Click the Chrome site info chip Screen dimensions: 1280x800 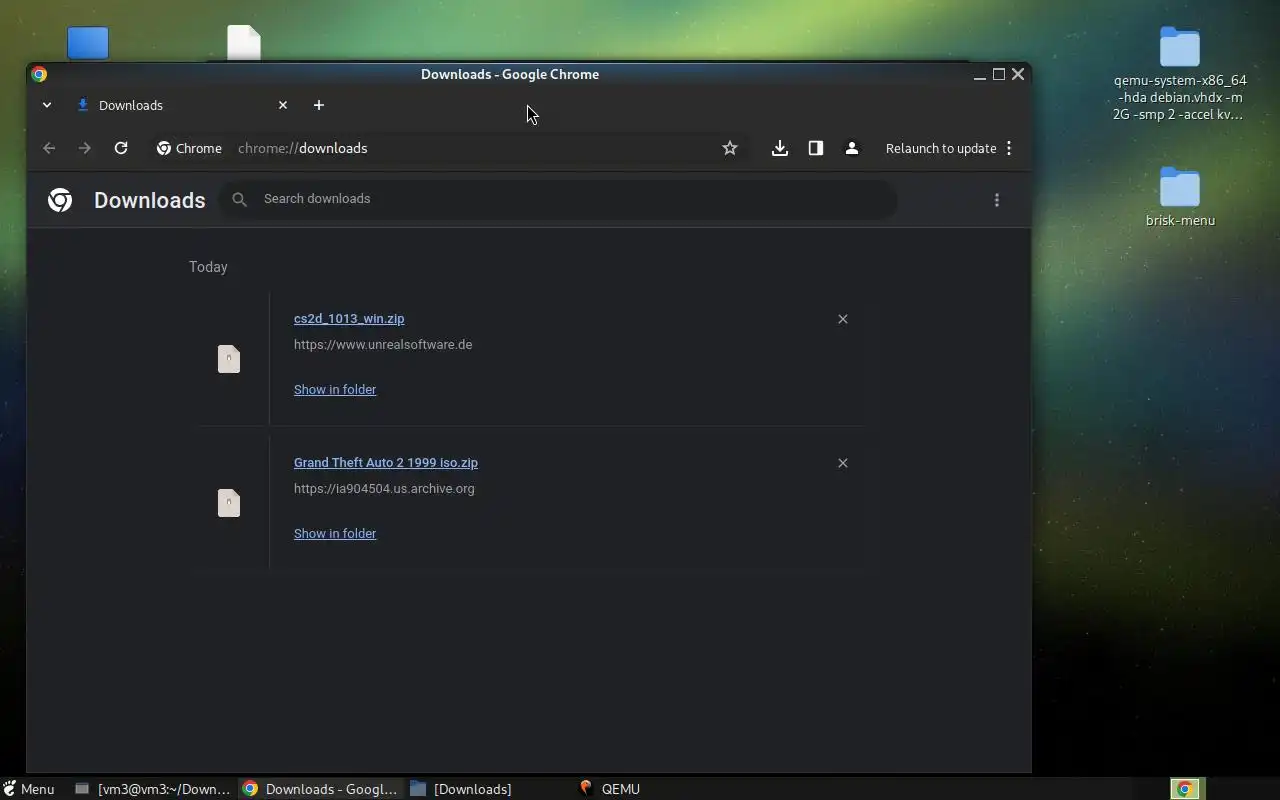click(189, 148)
